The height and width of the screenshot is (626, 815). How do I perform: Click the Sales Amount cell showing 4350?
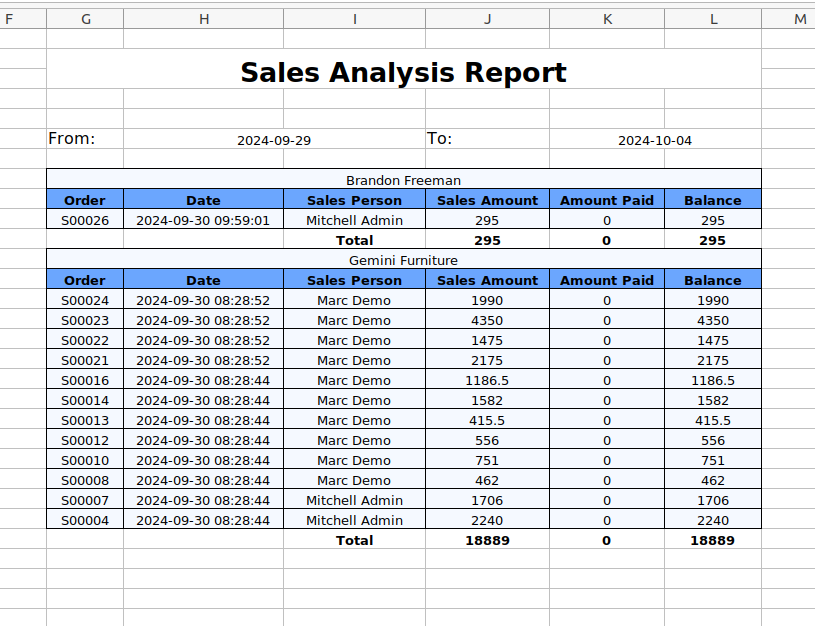[x=487, y=320]
